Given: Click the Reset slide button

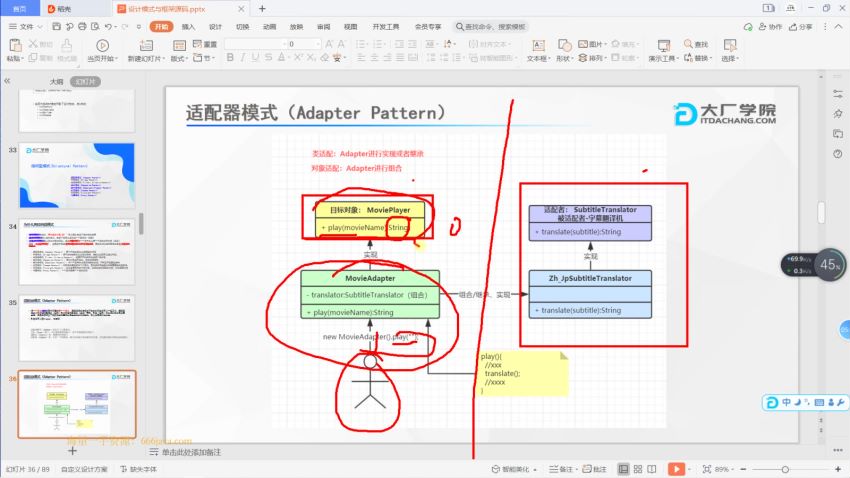Looking at the screenshot, I should [204, 44].
